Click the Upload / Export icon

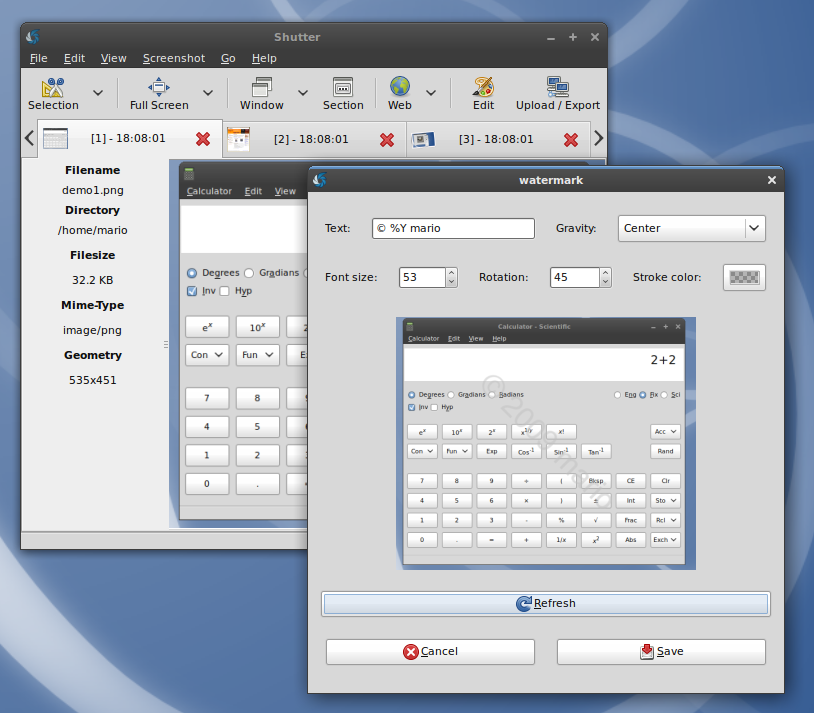point(557,87)
